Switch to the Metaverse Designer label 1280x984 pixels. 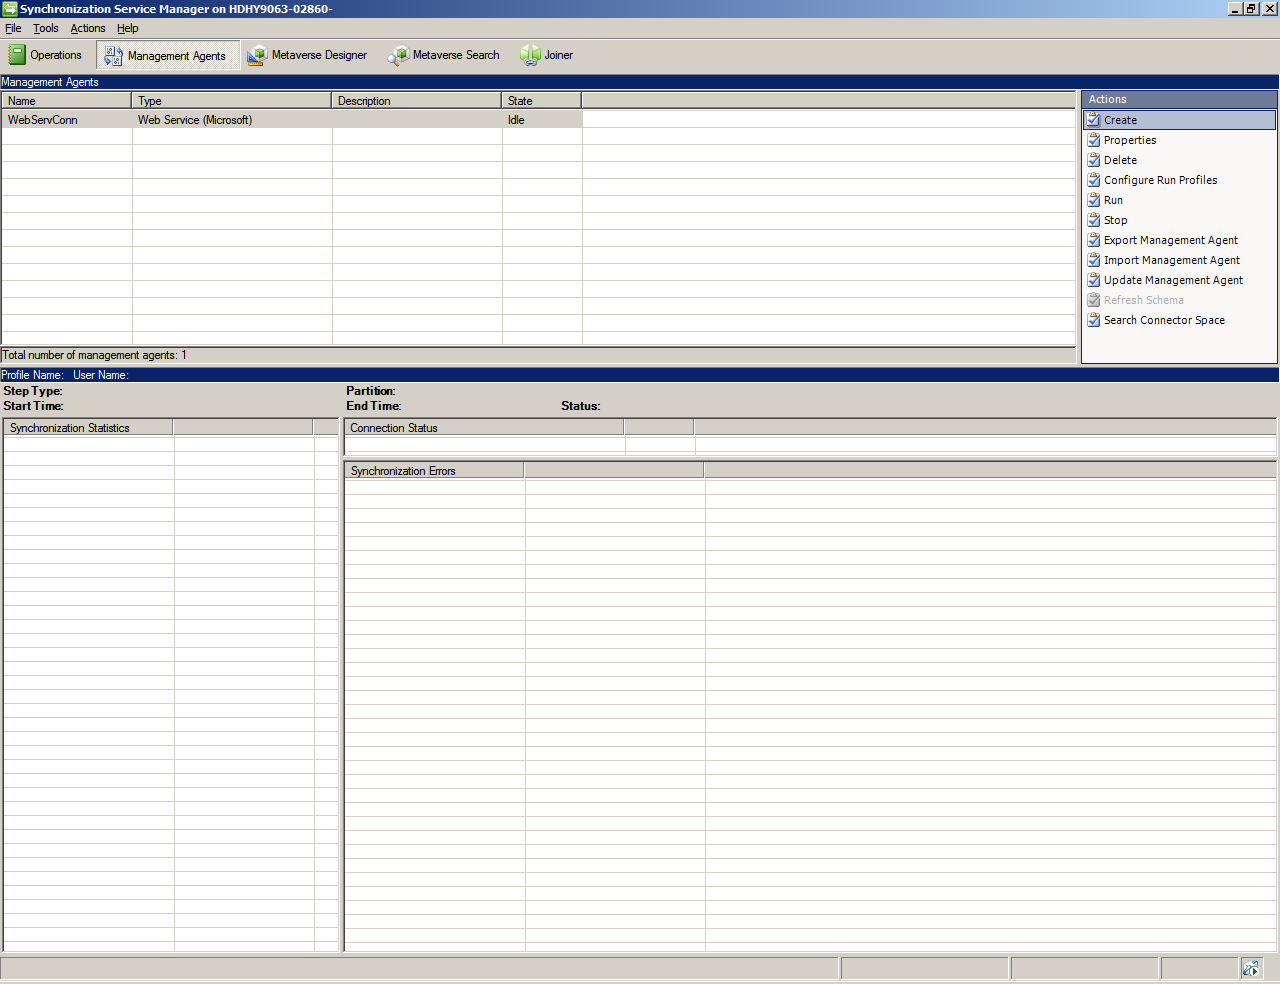(x=319, y=55)
